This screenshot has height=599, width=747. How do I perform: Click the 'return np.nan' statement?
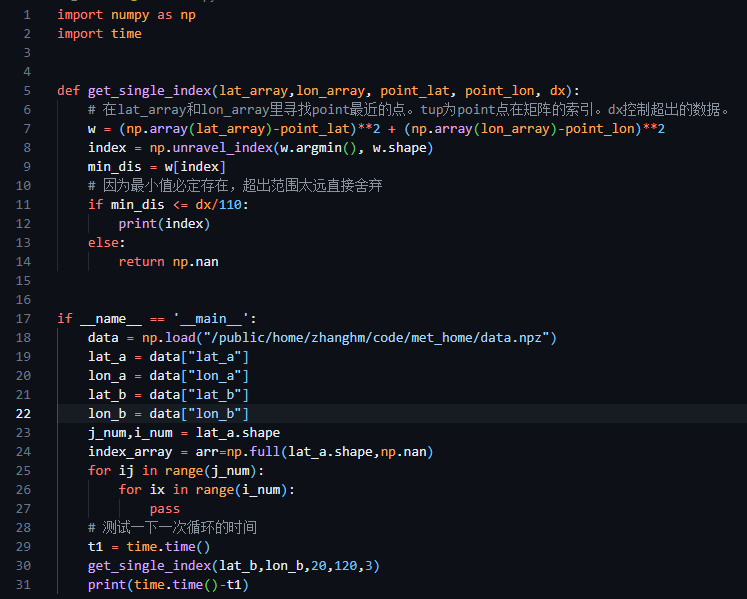[x=168, y=261]
